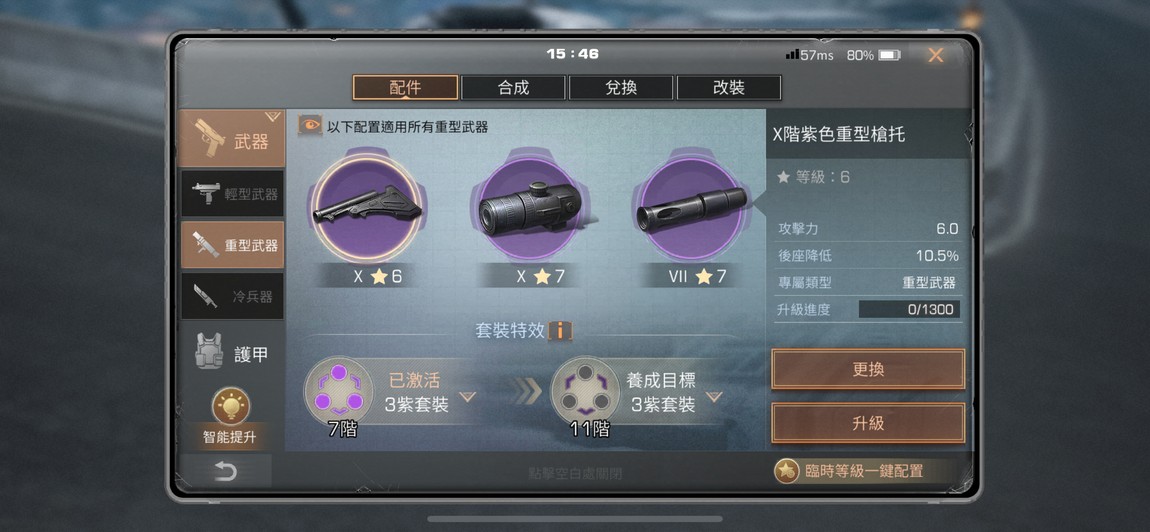
Task: Switch to the 兌換 tab
Action: pos(621,88)
